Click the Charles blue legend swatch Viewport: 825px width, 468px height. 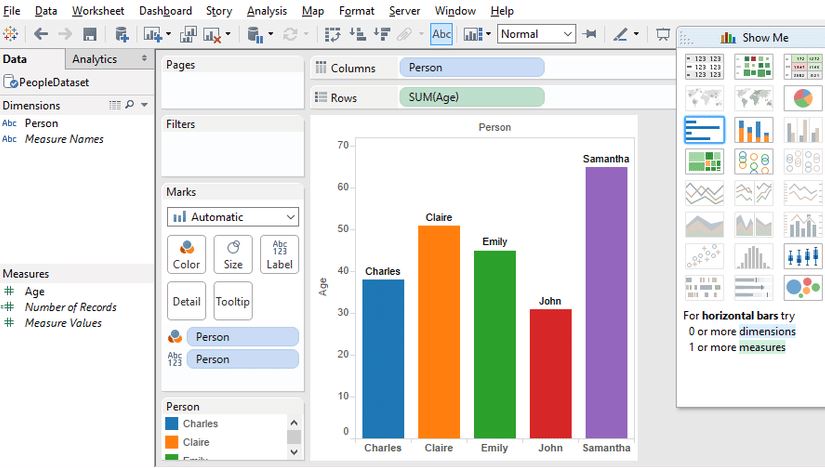(172, 423)
